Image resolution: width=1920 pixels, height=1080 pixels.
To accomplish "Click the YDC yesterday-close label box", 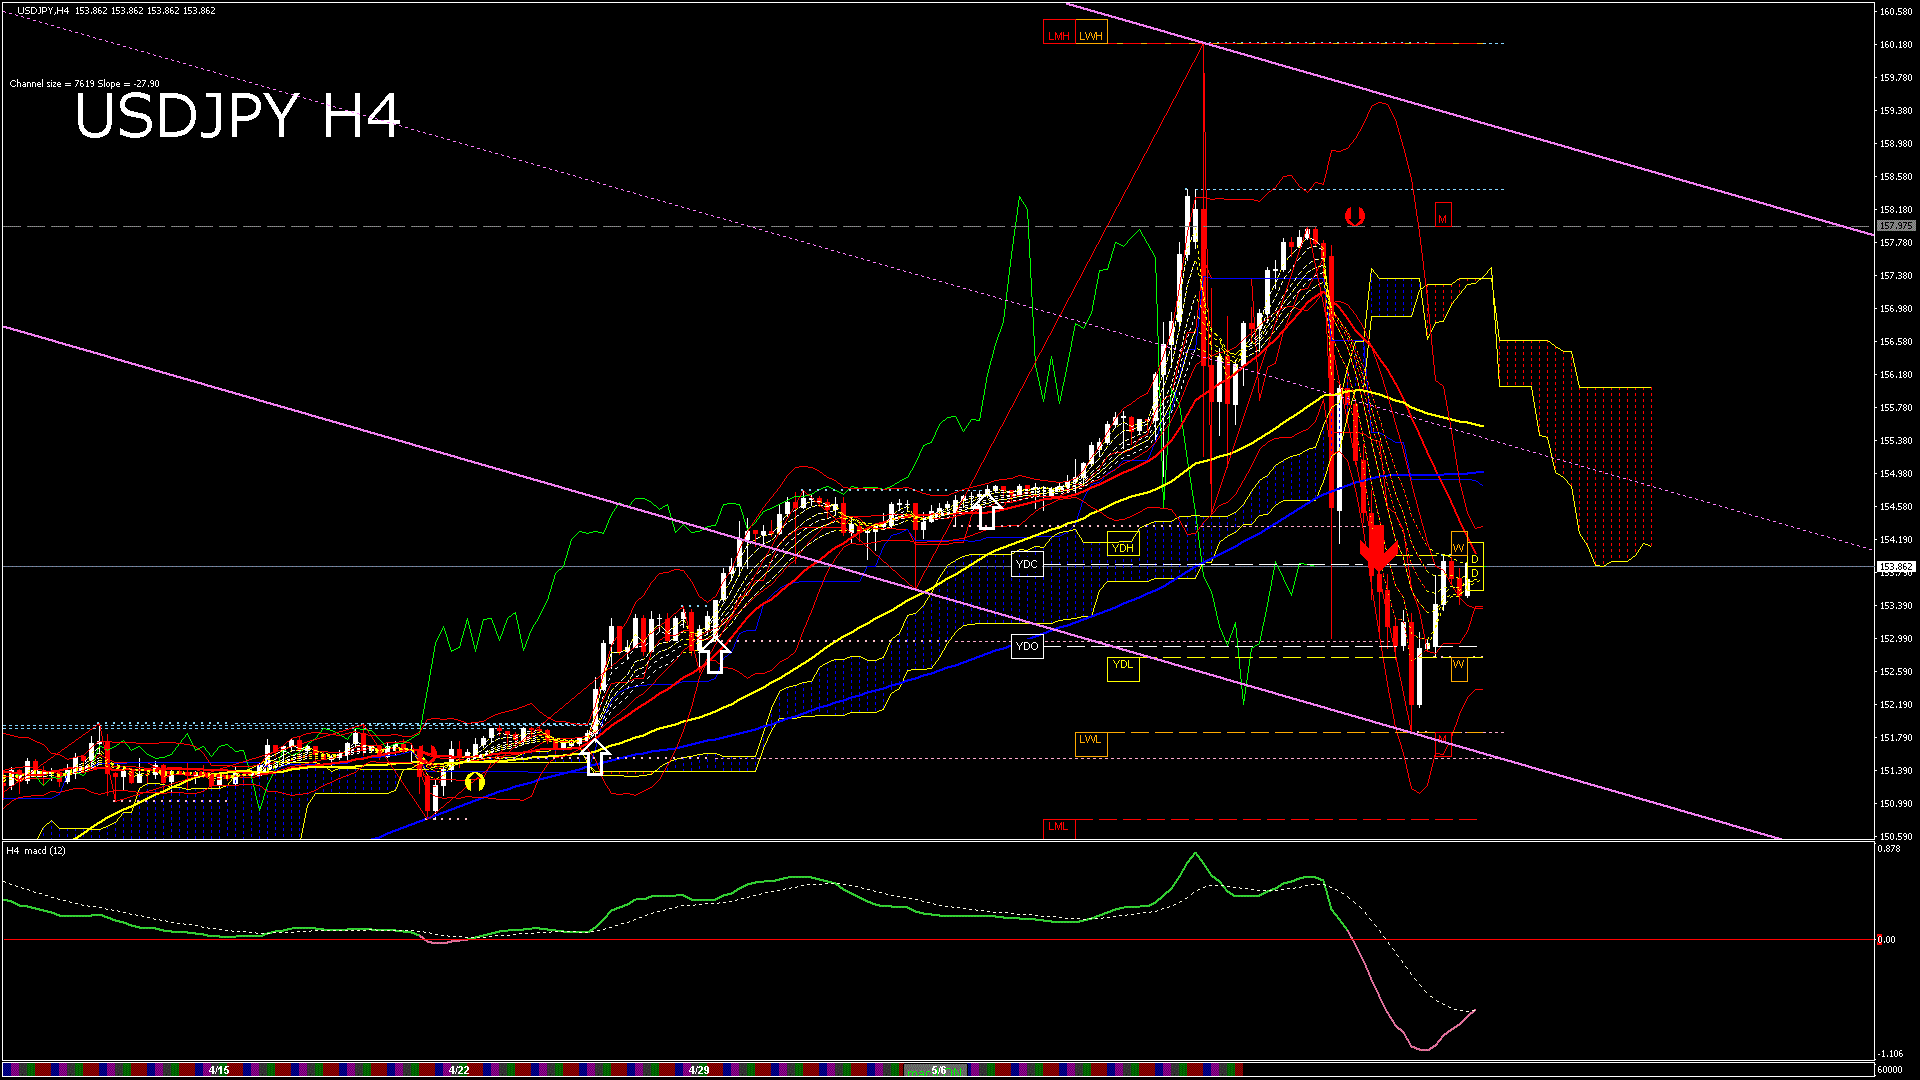I will pyautogui.click(x=1027, y=565).
